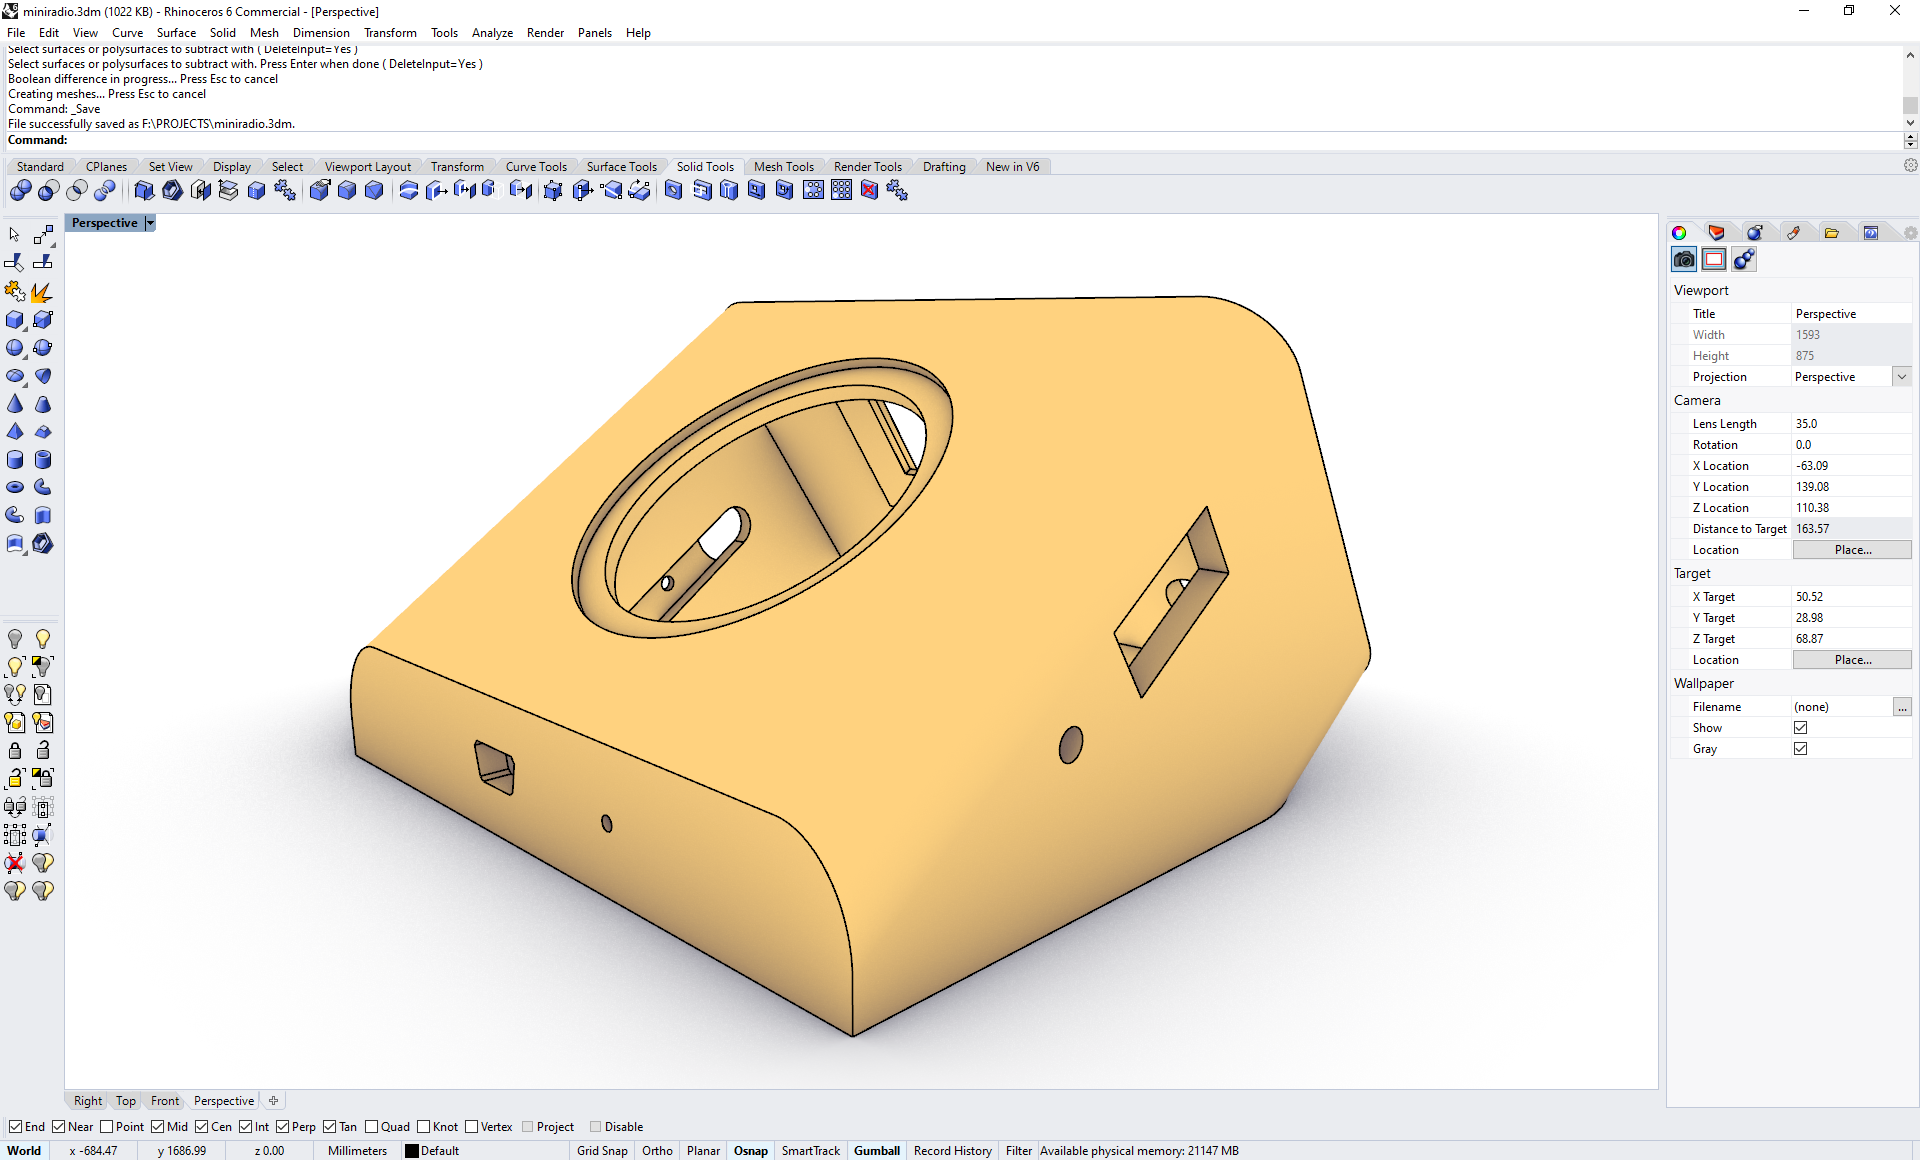Toggle Wallpaper Show checkbox

tap(1800, 728)
